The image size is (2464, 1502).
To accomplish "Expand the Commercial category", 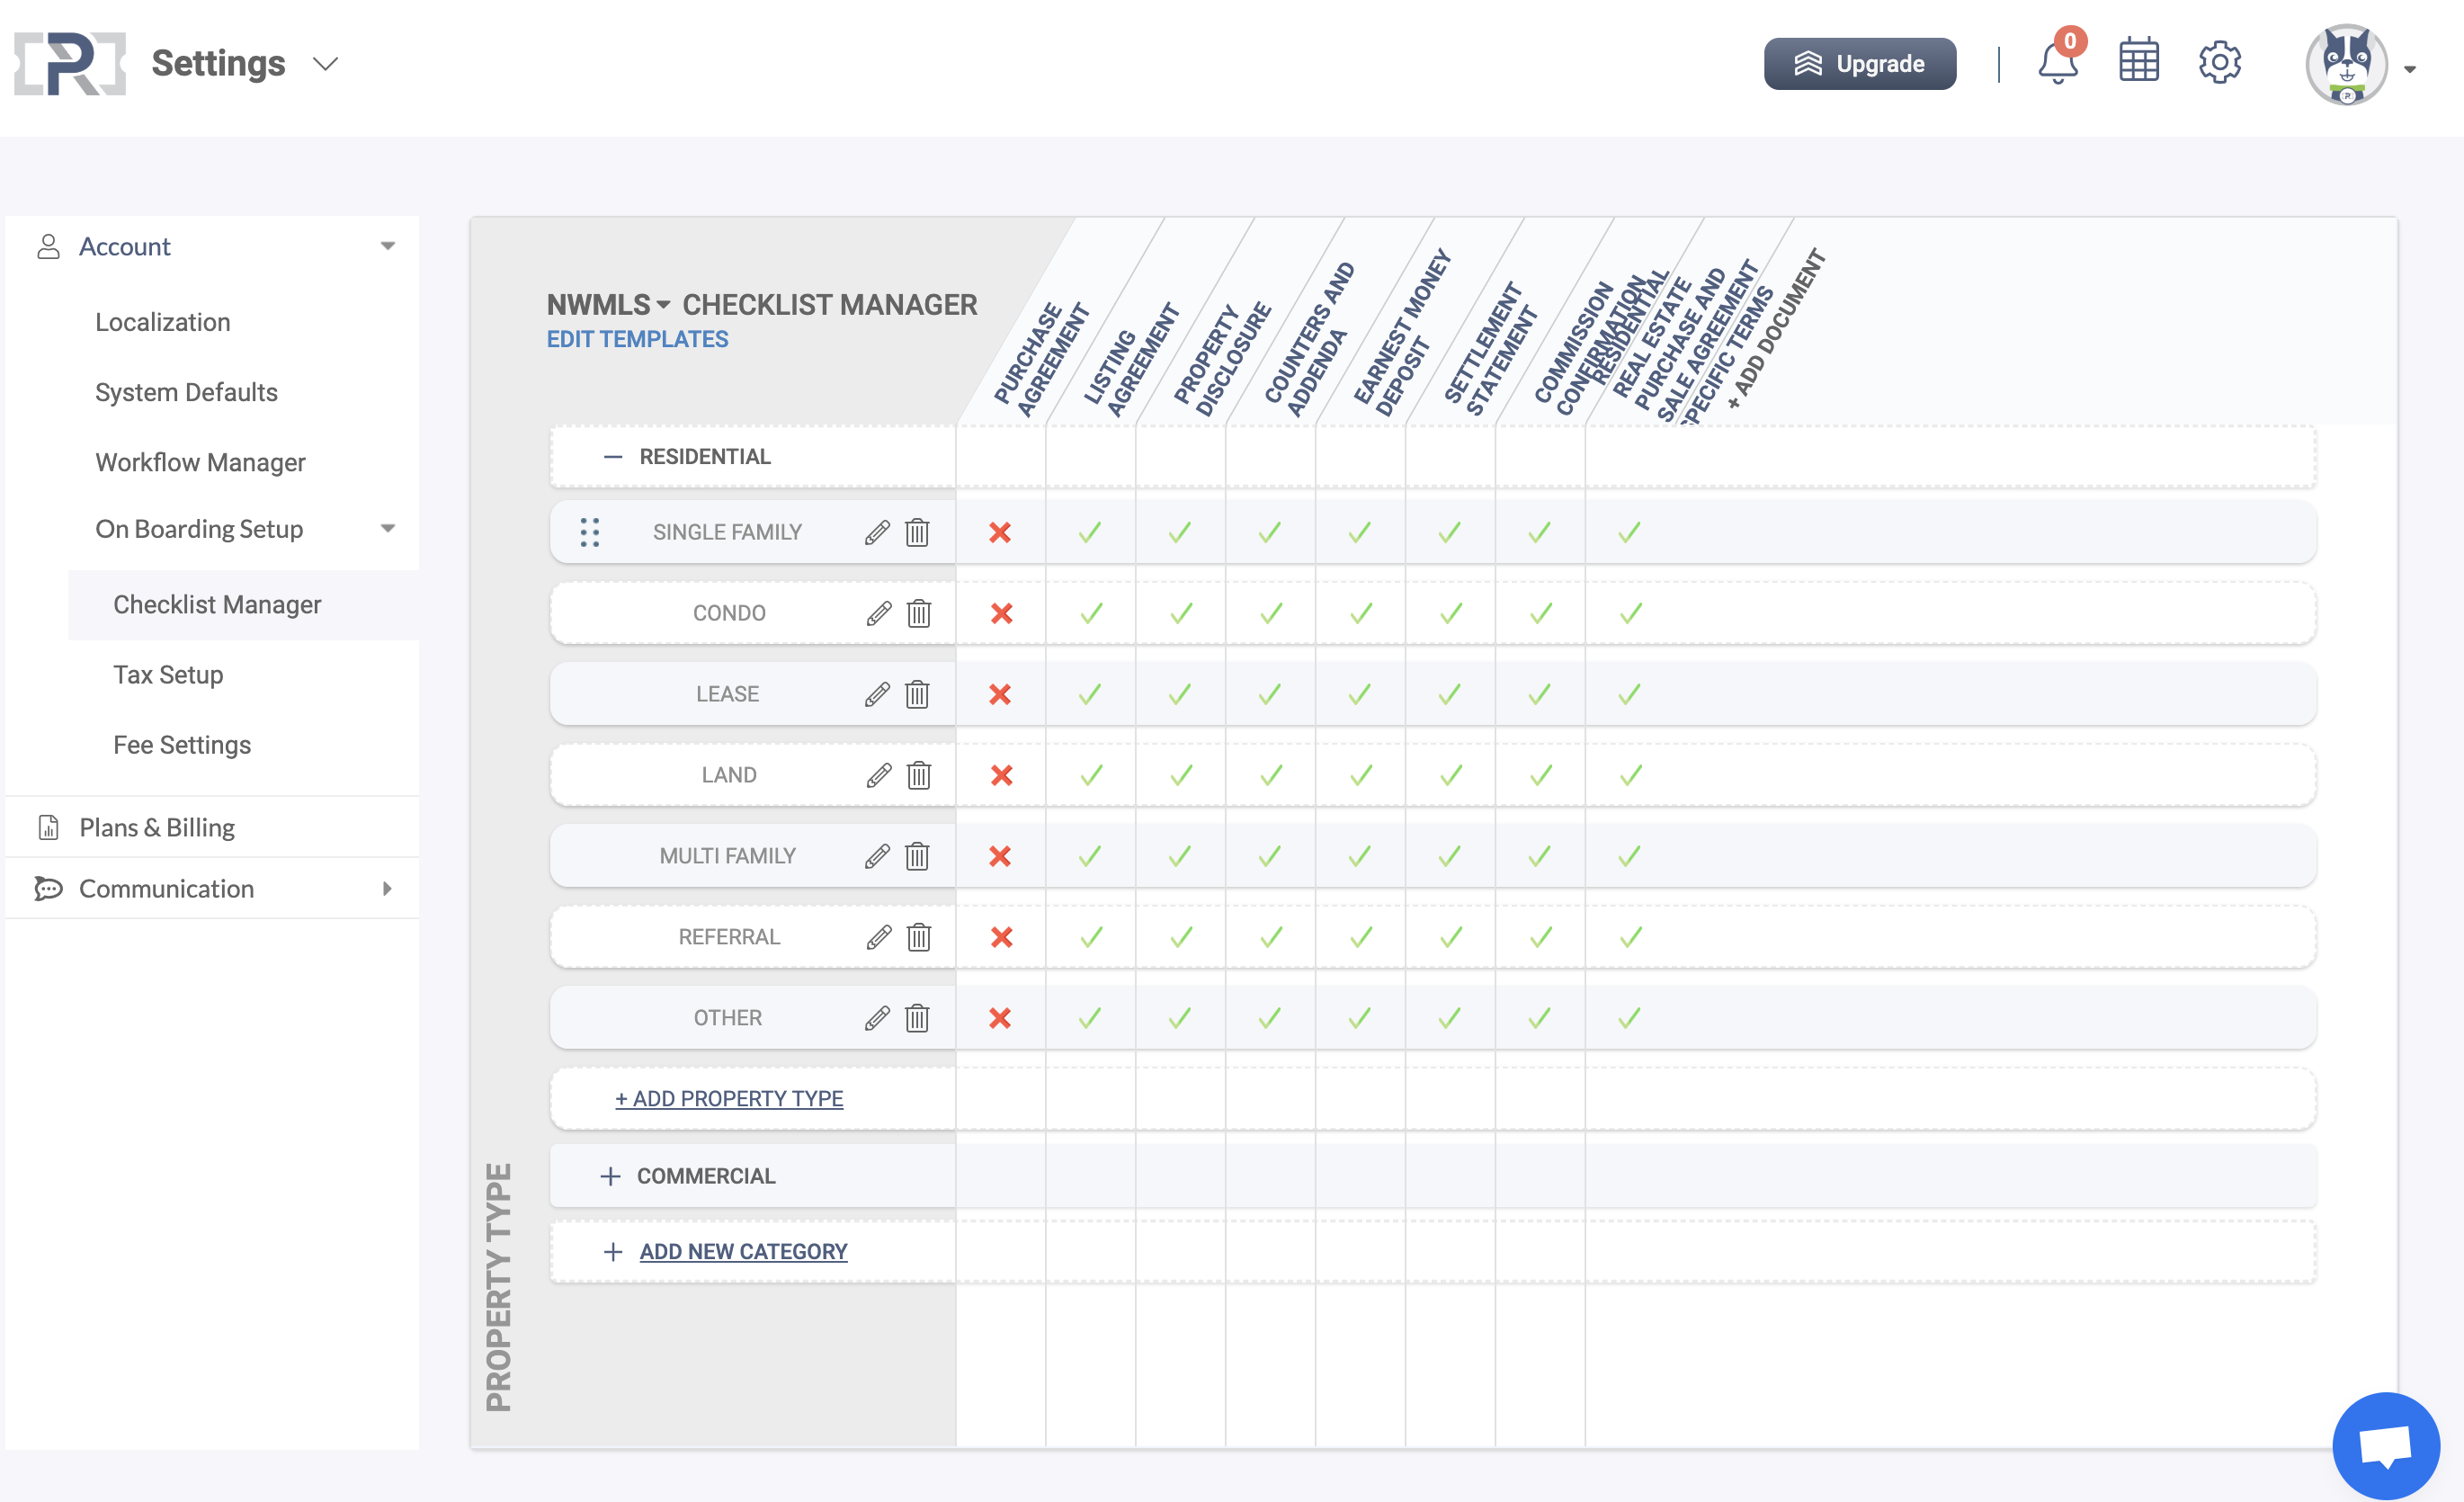I will pyautogui.click(x=611, y=1176).
